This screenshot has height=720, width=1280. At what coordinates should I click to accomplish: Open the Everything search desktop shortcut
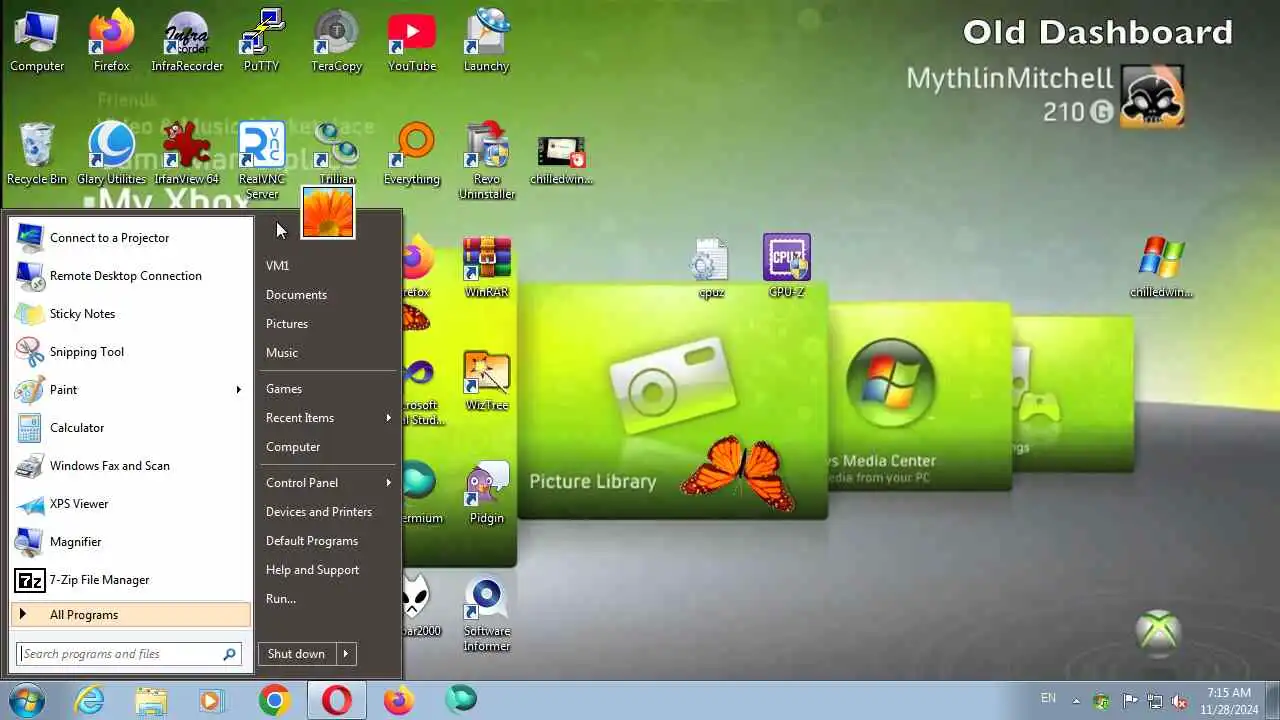[x=411, y=155]
